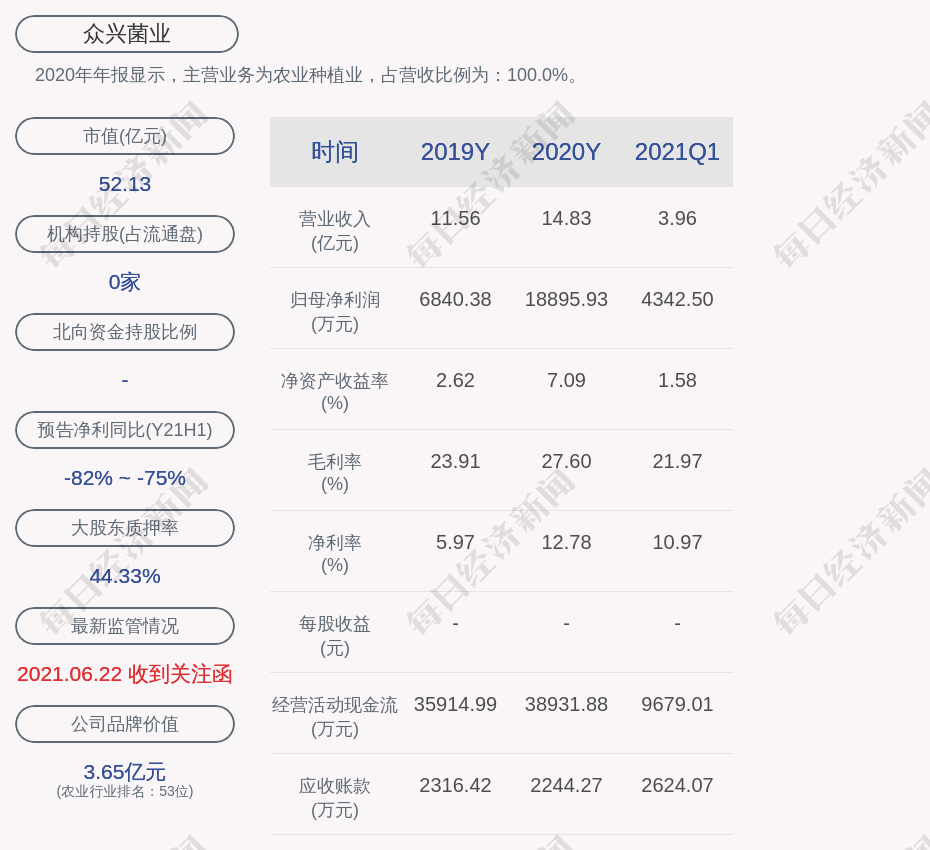Click cash flow value 38931.88
930x850 pixels.
[x=566, y=704]
